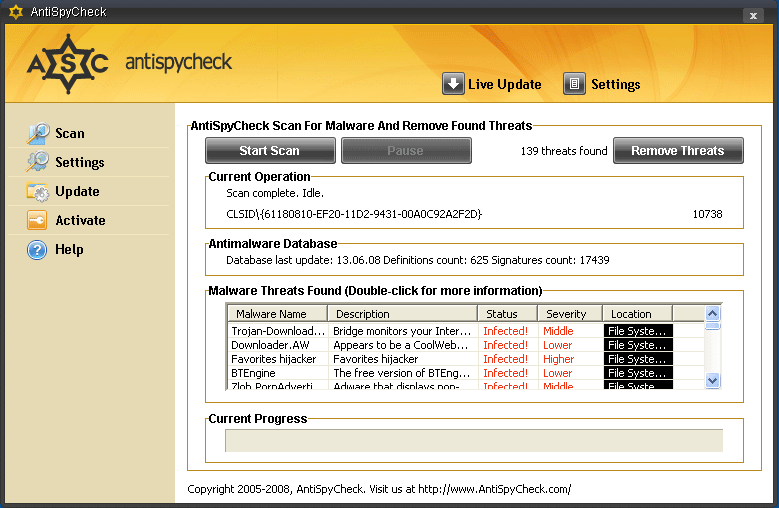
Task: Click the top Settings list icon
Action: 574,84
